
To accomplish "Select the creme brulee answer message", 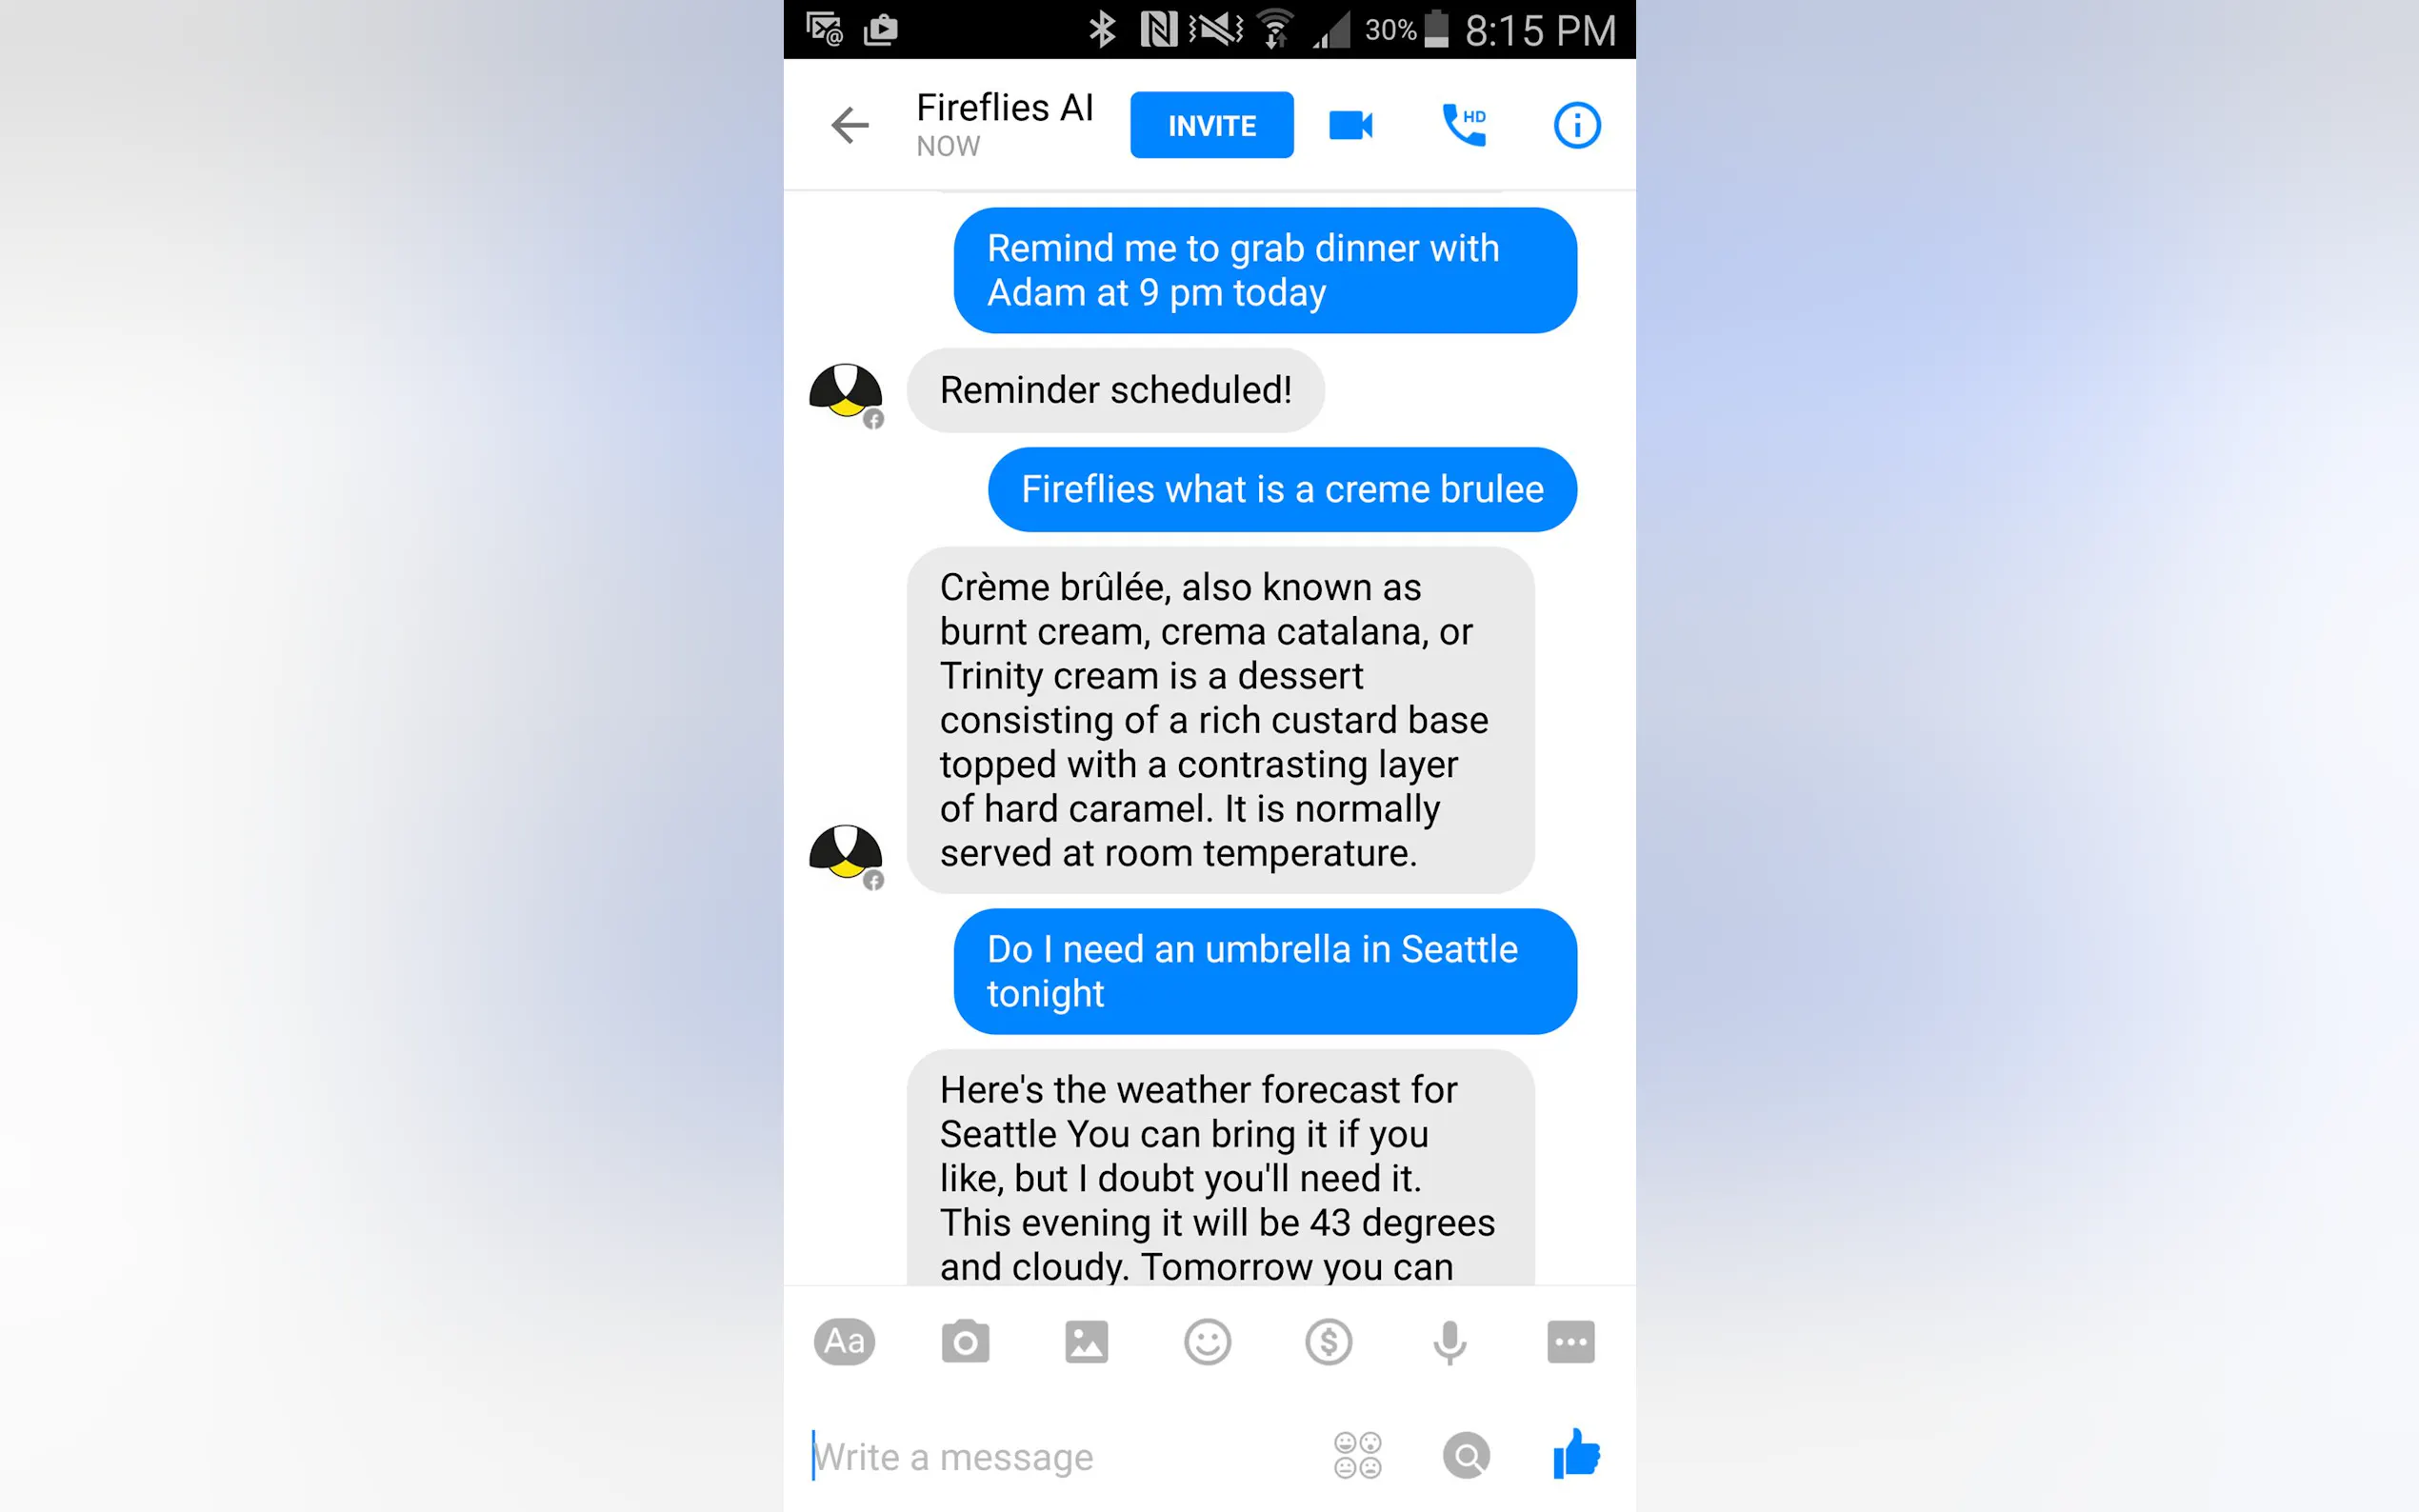I will pos(1220,720).
